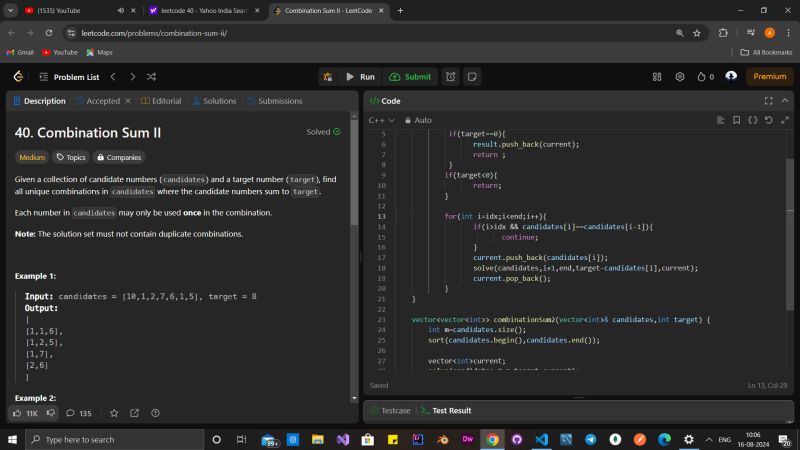Click the Run button
The image size is (800, 450).
pyautogui.click(x=359, y=77)
